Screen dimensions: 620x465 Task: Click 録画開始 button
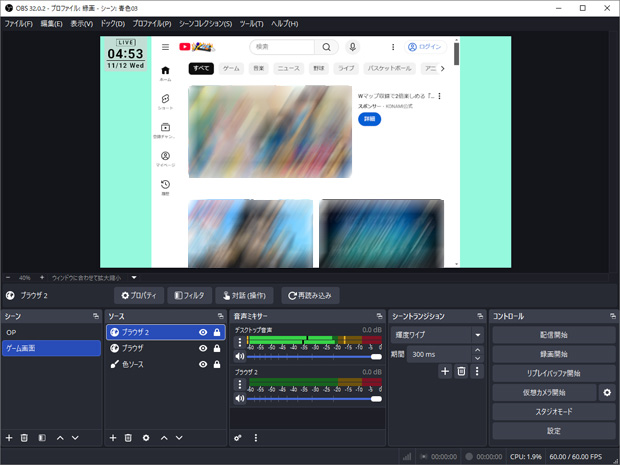coord(554,354)
